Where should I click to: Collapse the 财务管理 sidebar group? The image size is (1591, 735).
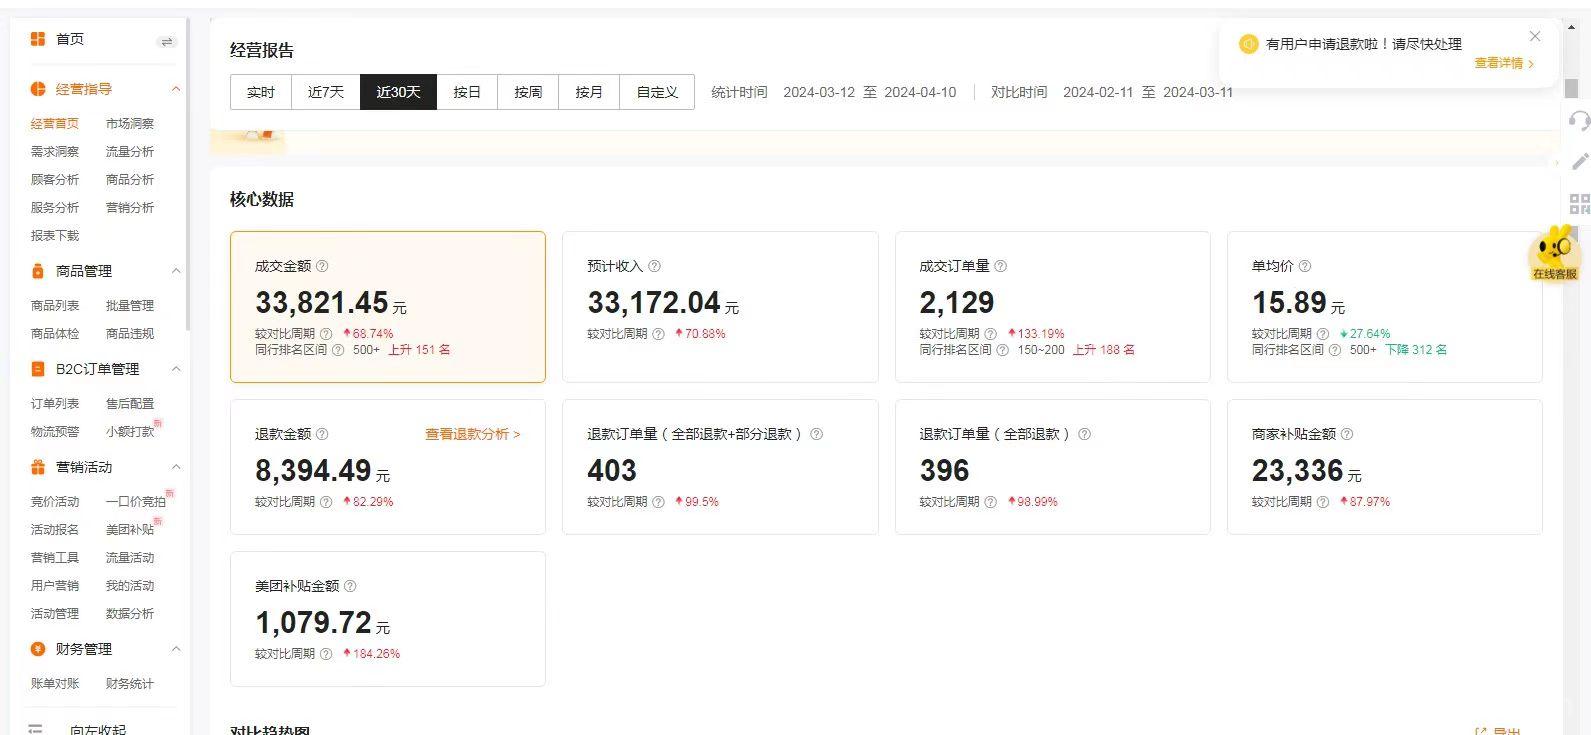coord(176,649)
